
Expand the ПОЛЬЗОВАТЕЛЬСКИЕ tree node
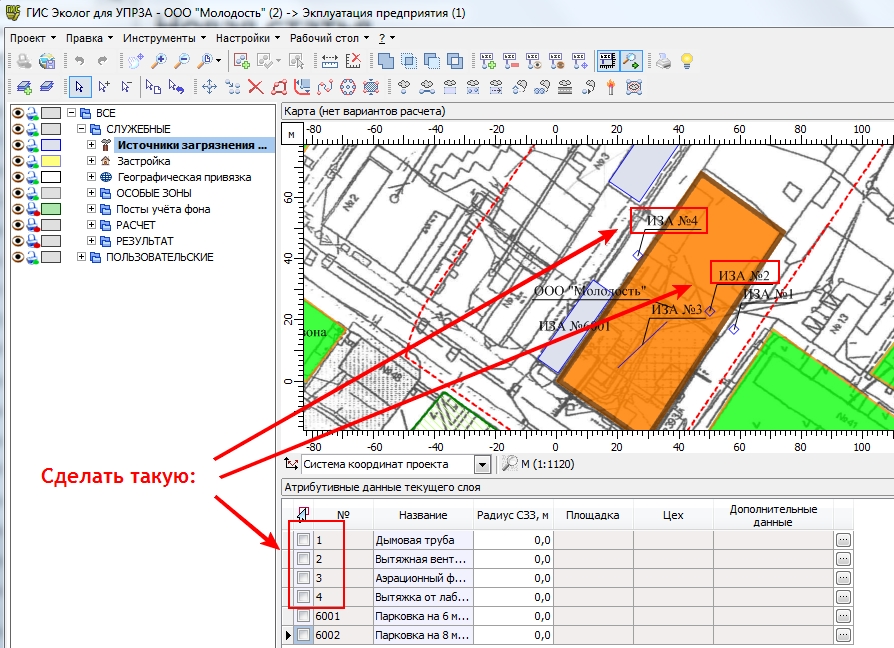pyautogui.click(x=82, y=257)
